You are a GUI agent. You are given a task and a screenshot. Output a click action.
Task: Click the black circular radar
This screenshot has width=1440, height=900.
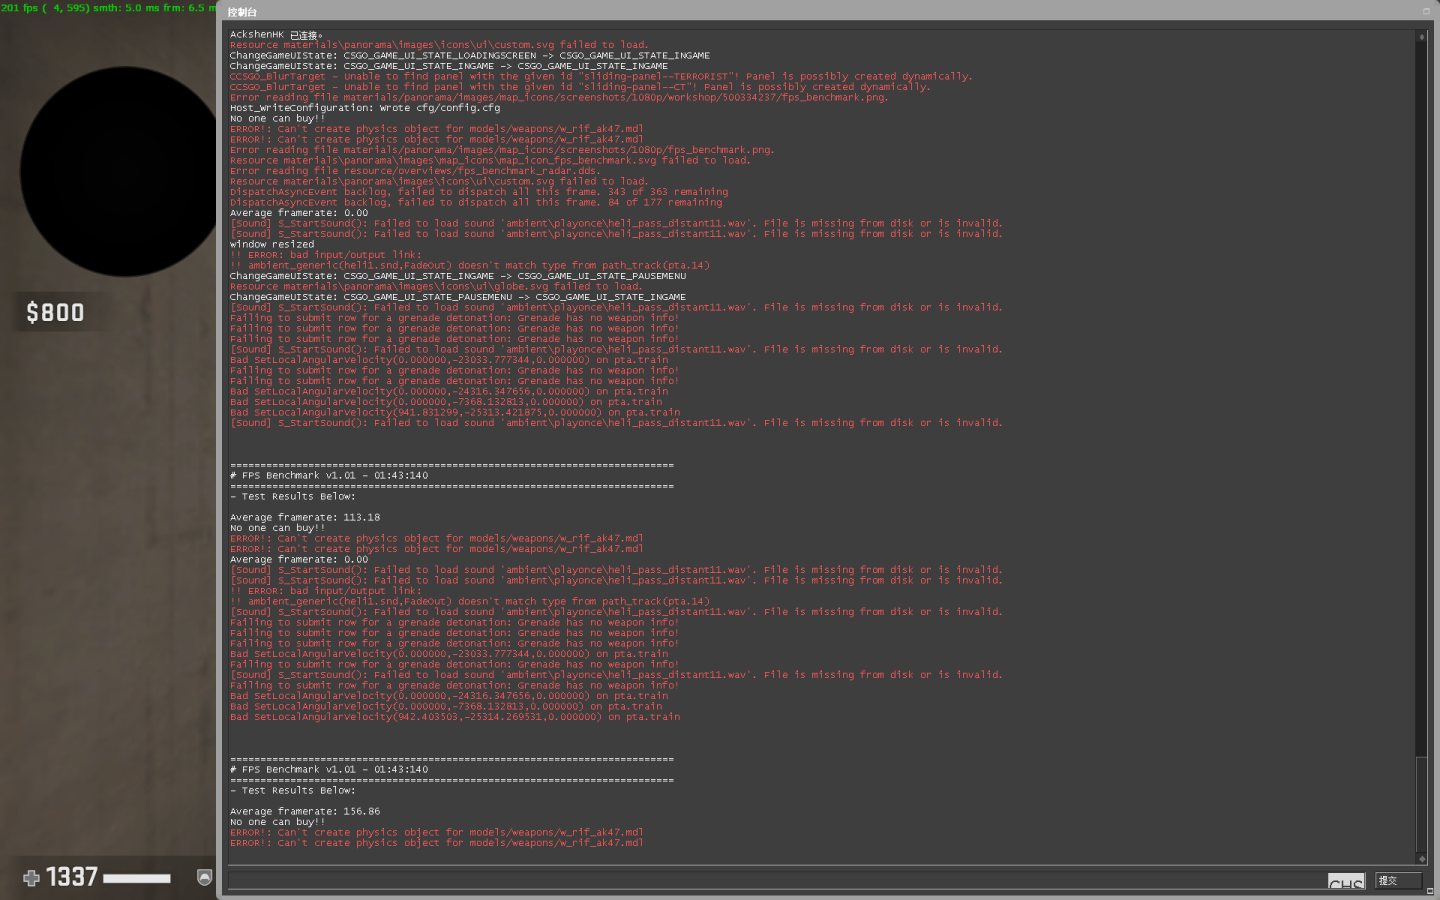[120, 171]
